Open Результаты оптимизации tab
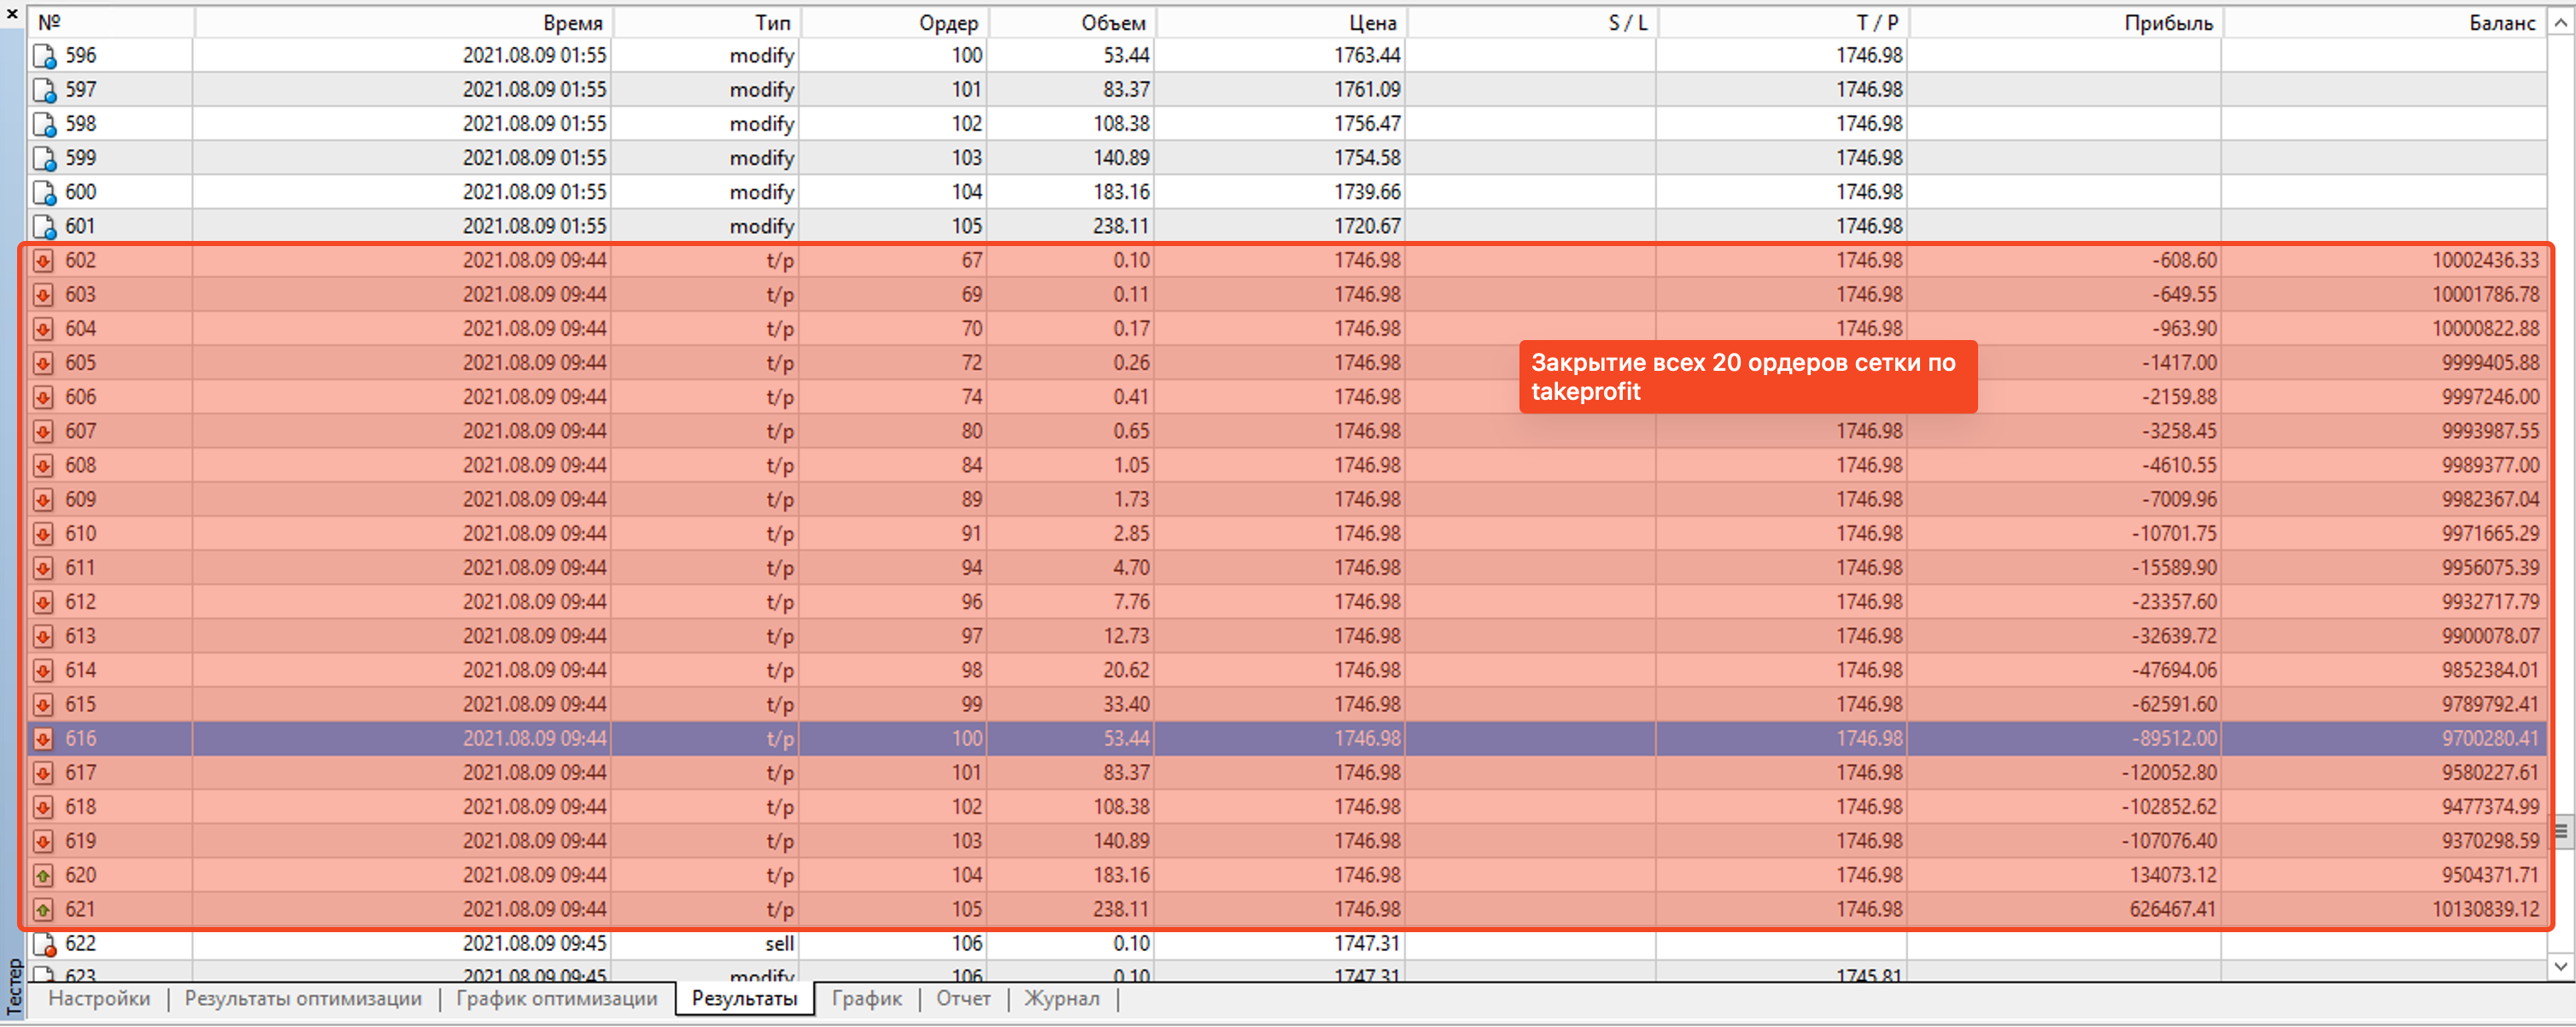Image resolution: width=2576 pixels, height=1027 pixels. pos(303,998)
